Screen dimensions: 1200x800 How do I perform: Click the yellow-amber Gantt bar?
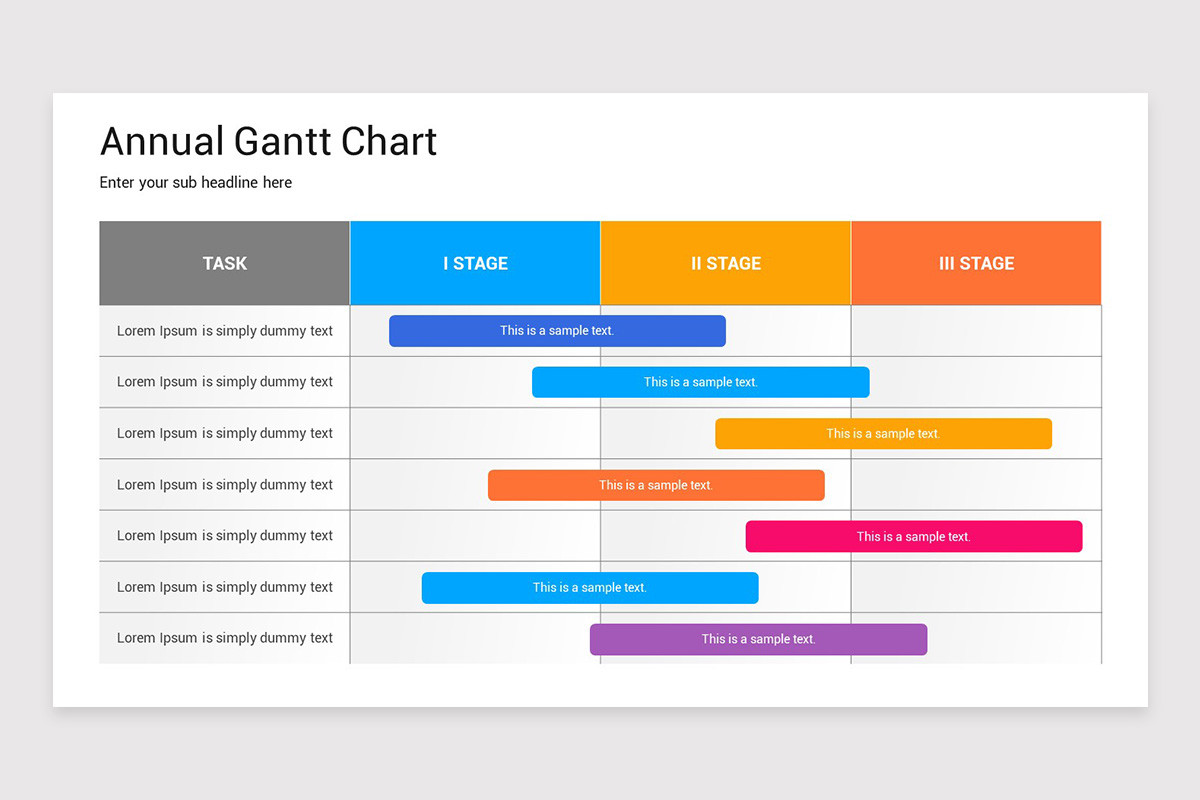[883, 434]
